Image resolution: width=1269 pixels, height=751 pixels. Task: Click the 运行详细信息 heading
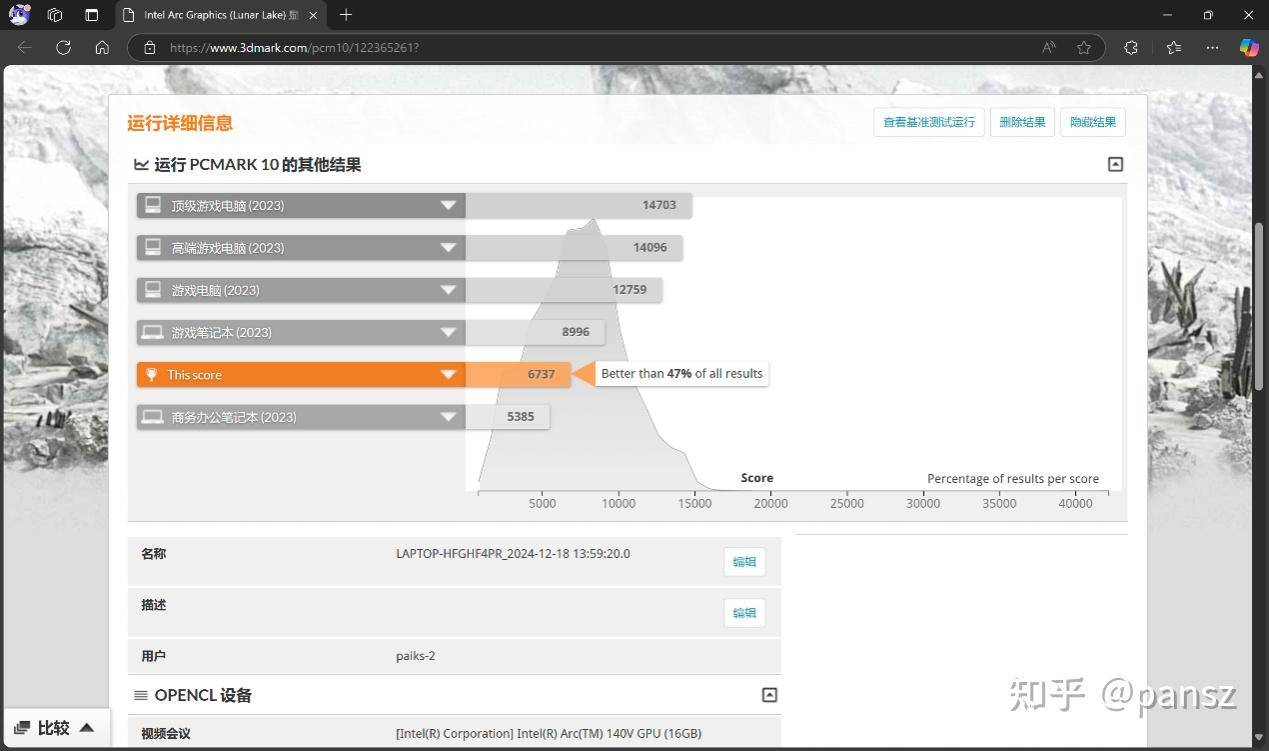(180, 123)
